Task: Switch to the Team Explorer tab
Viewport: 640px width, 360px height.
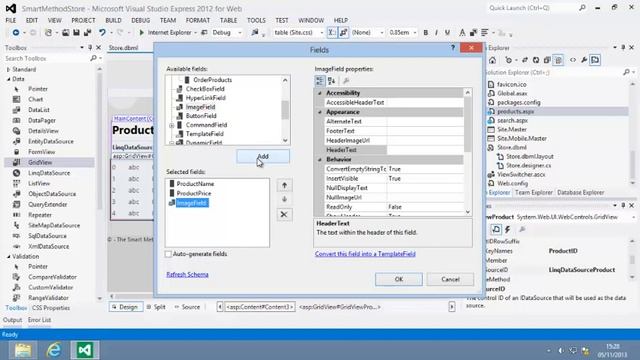Action: tap(533, 193)
